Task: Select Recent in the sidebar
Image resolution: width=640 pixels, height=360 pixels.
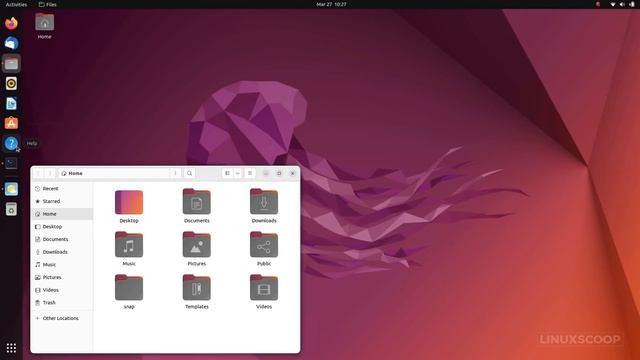Action: tap(62, 189)
